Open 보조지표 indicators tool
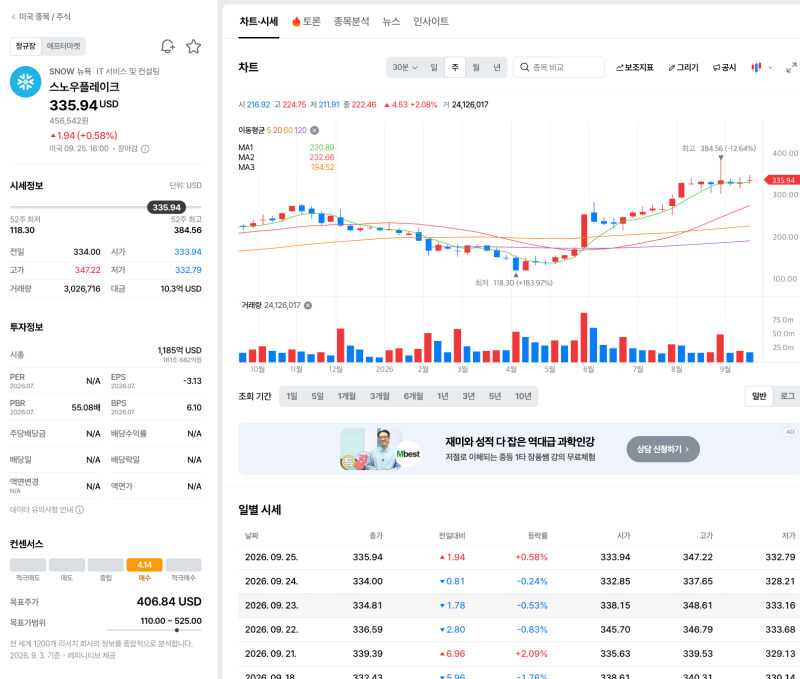Image resolution: width=800 pixels, height=679 pixels. tap(635, 67)
